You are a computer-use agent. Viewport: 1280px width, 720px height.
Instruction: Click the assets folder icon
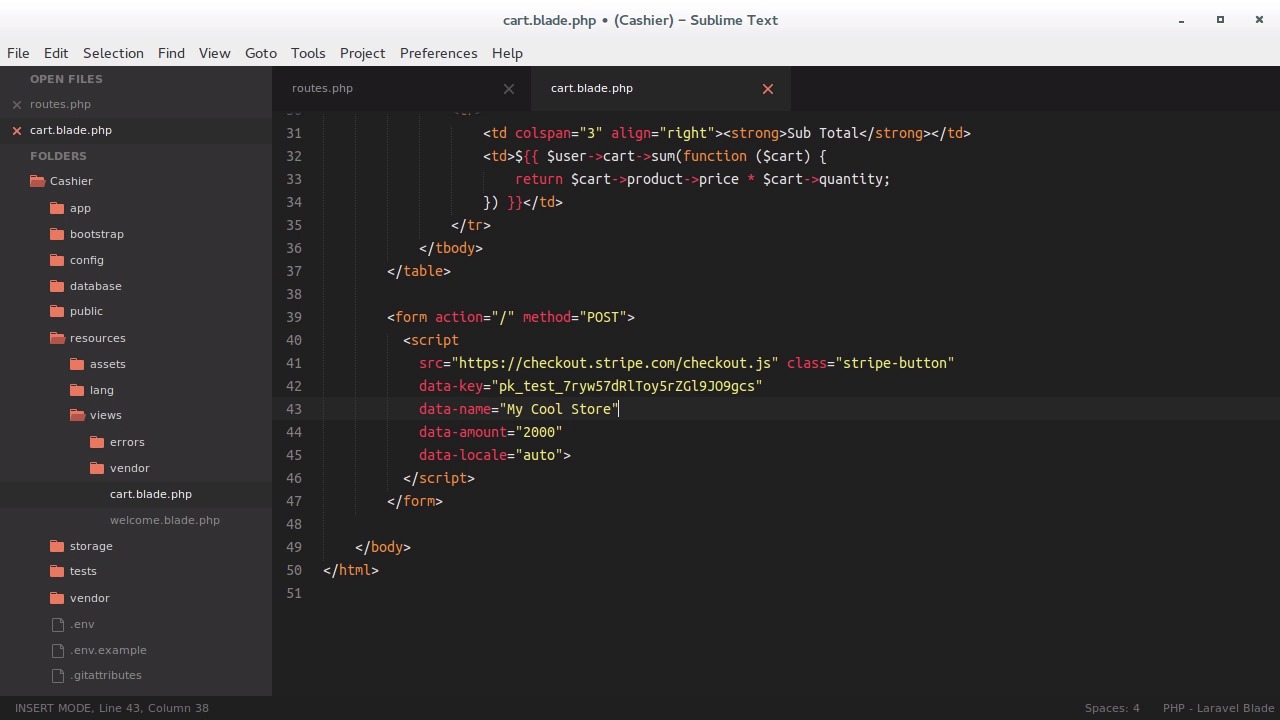(77, 364)
